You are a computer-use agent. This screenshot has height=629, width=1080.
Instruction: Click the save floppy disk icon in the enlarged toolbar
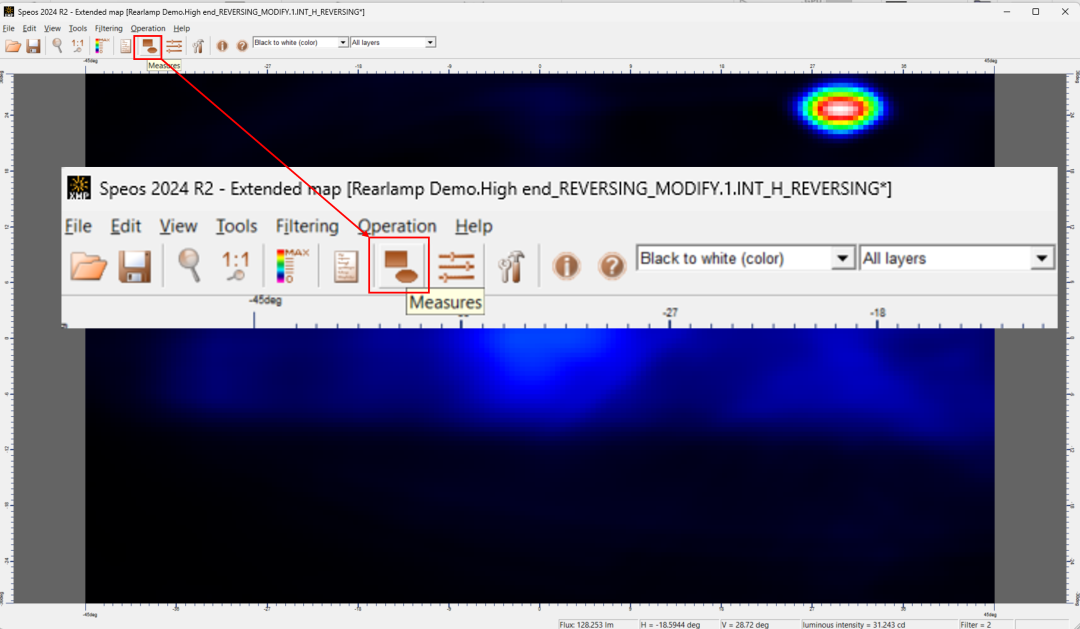pyautogui.click(x=134, y=266)
